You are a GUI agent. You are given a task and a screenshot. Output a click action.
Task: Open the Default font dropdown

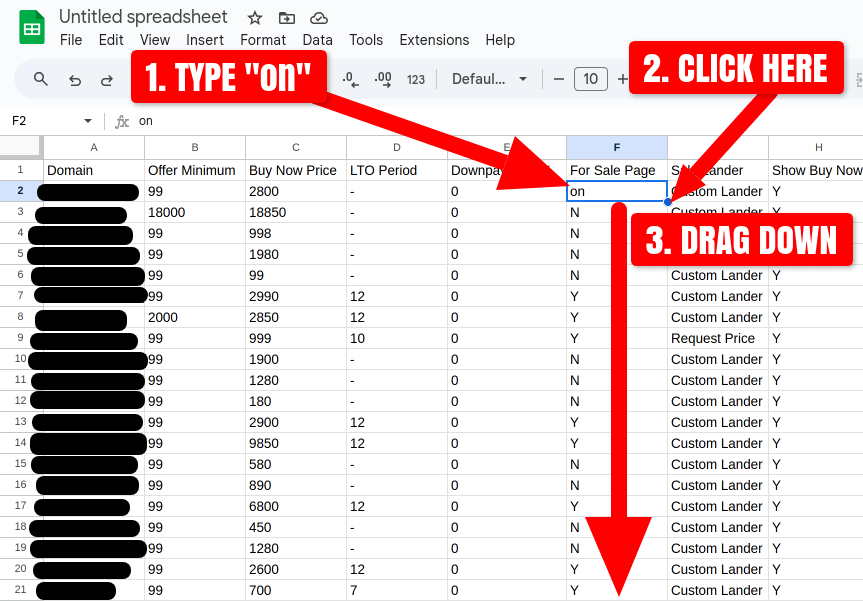point(489,79)
